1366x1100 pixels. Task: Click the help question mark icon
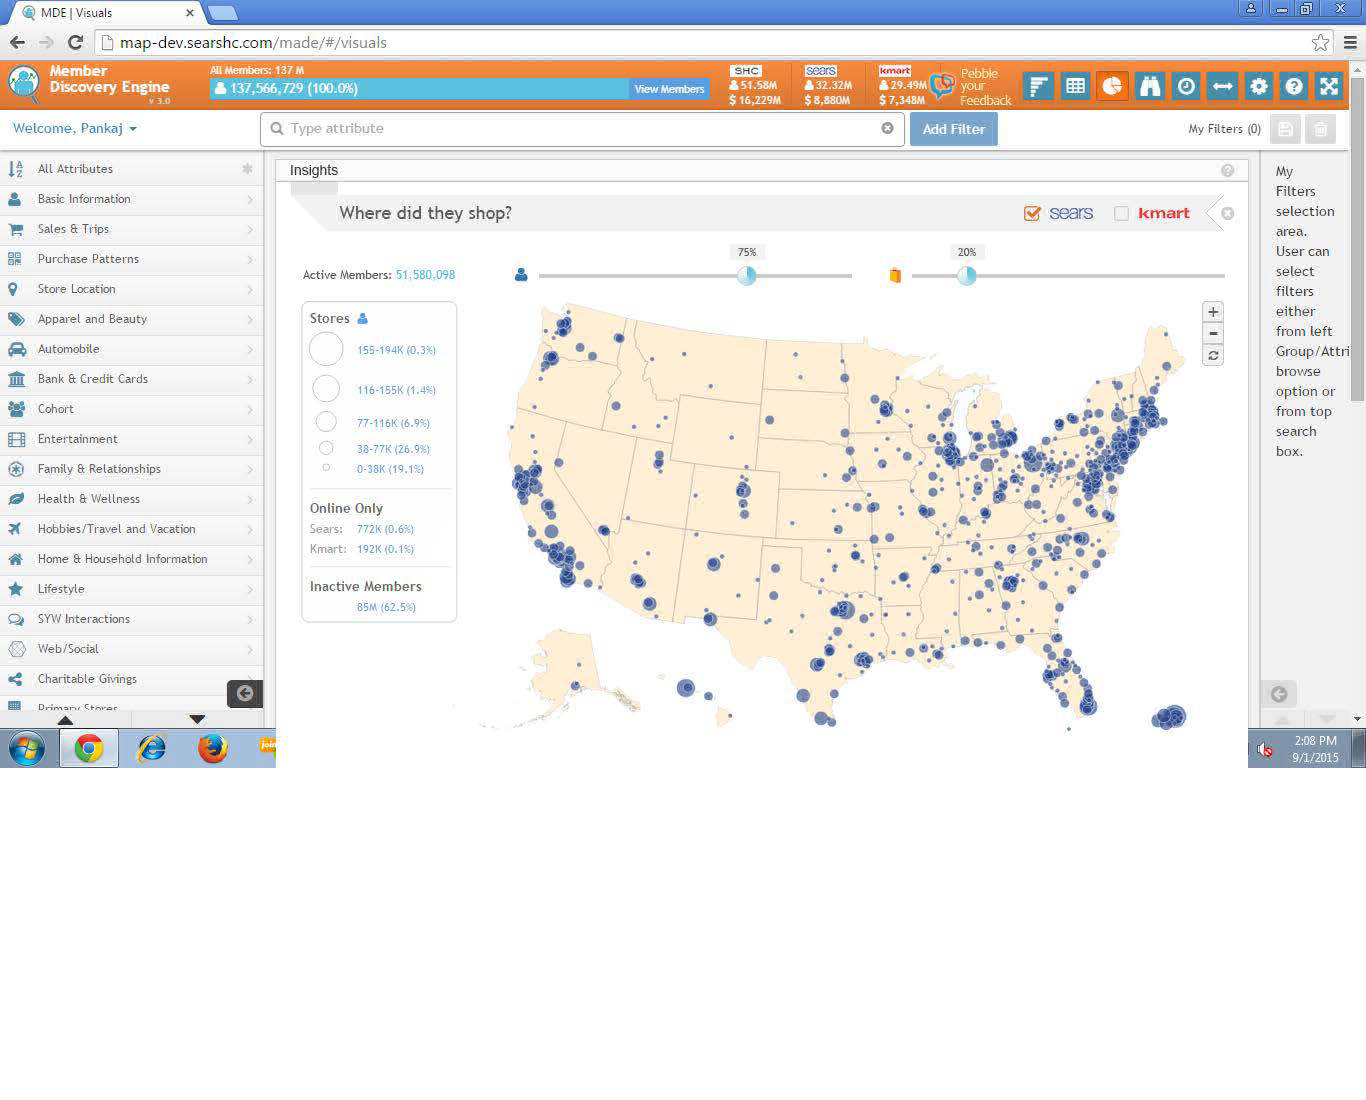(1294, 87)
